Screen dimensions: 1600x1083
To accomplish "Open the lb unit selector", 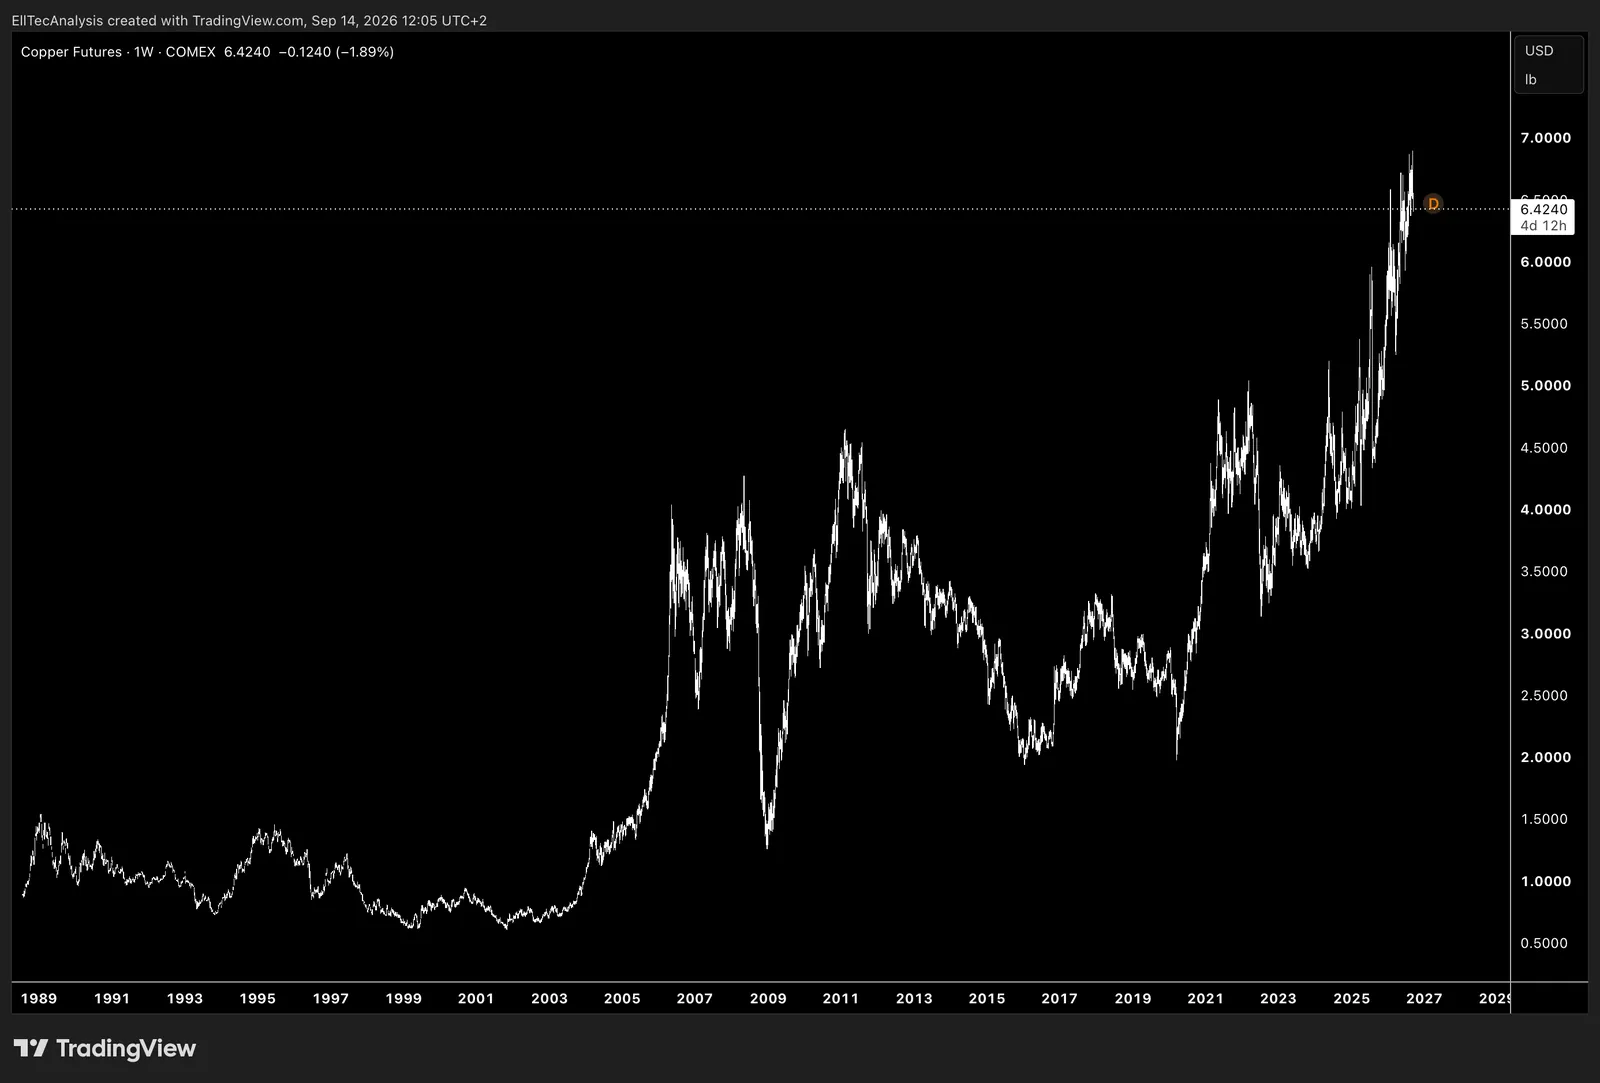I will [x=1530, y=80].
